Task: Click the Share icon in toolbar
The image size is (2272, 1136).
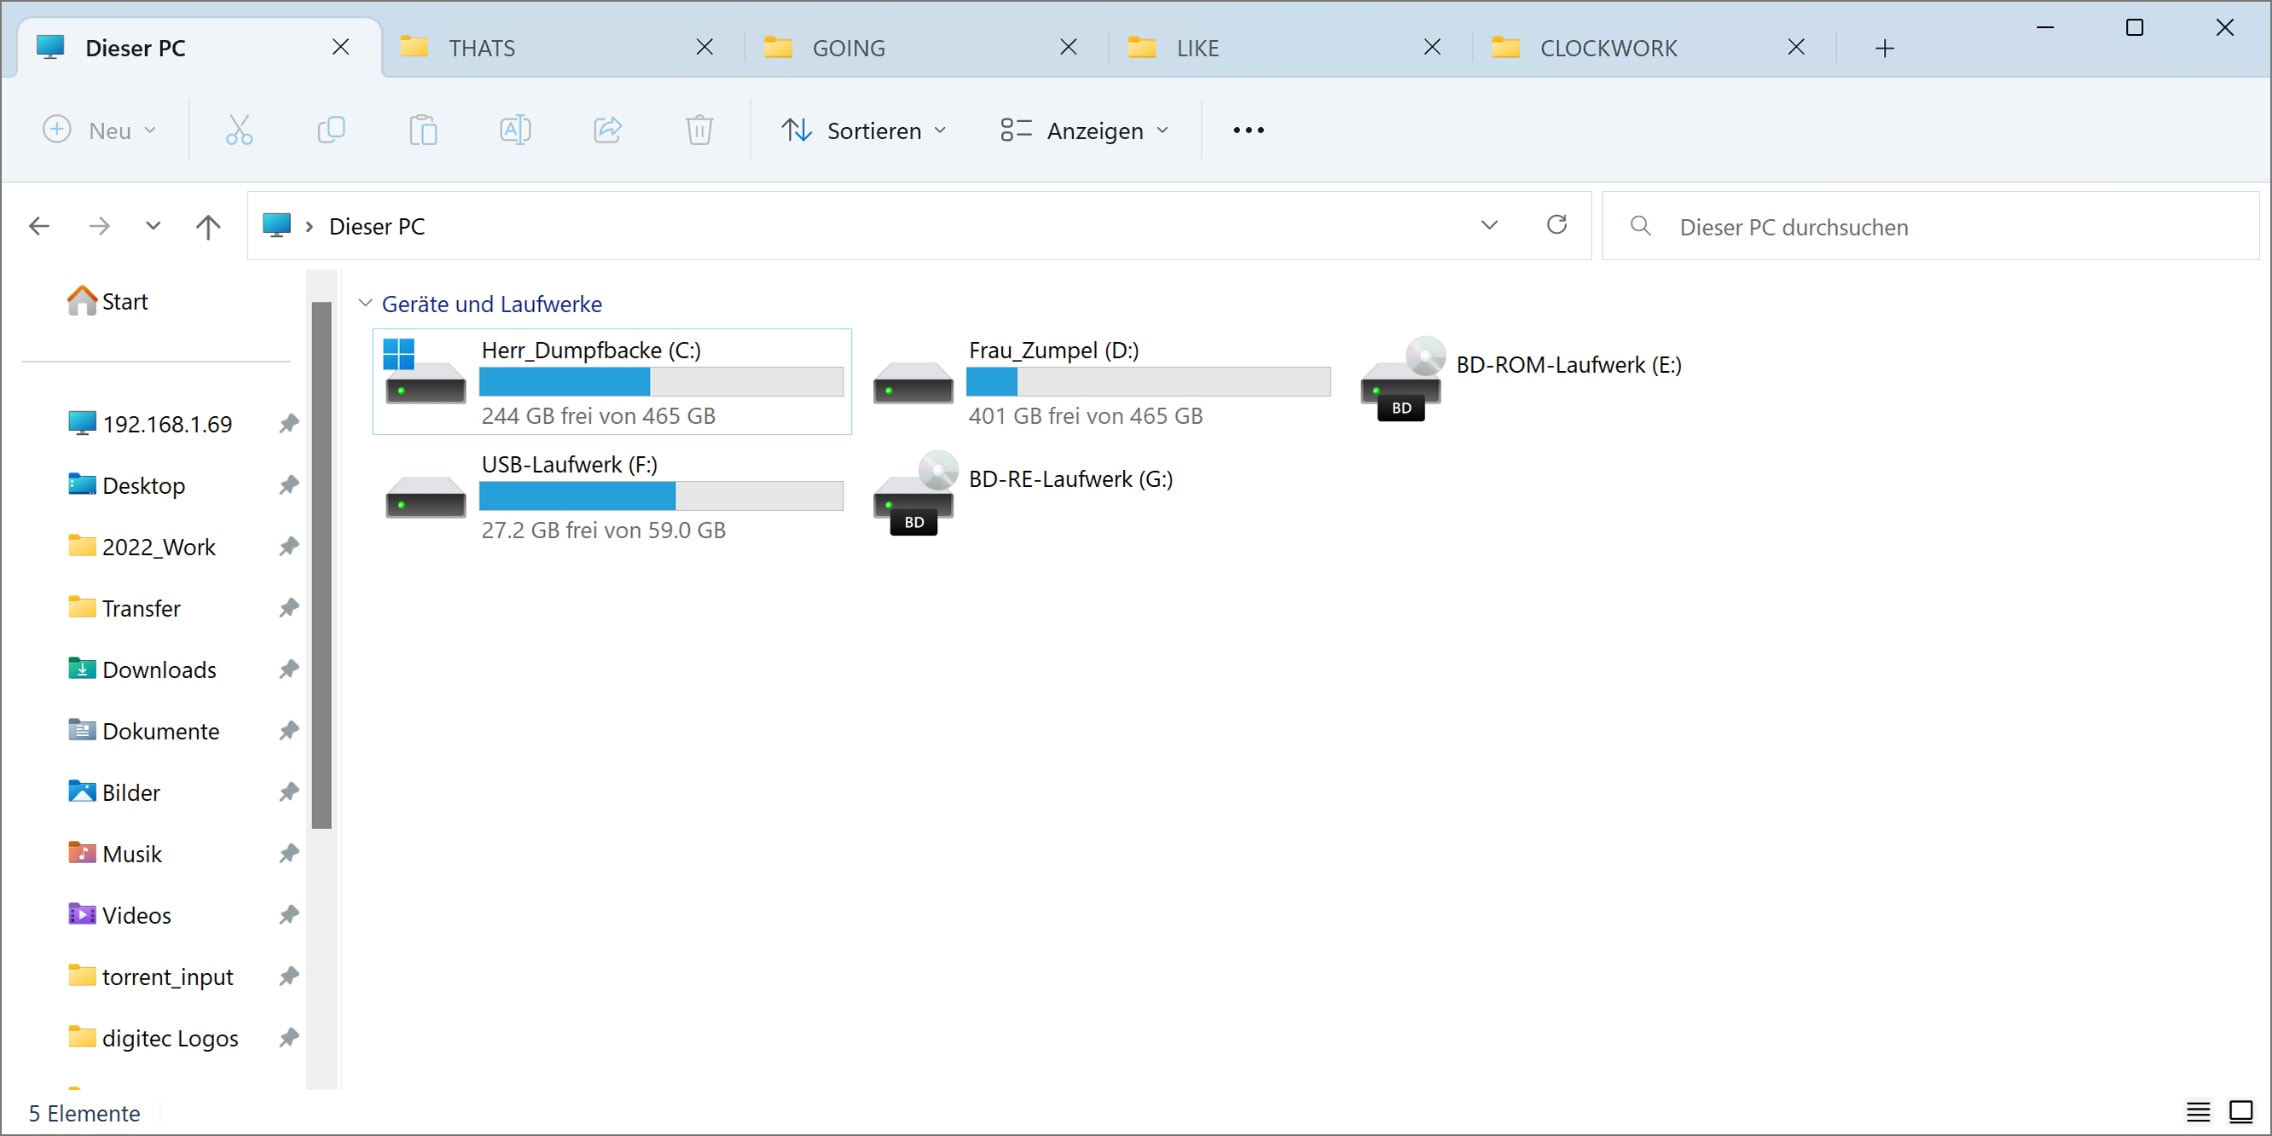Action: [607, 130]
